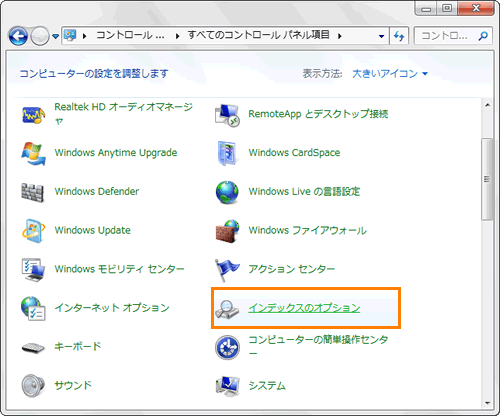Click the Windows CardSpace icon

(227, 153)
